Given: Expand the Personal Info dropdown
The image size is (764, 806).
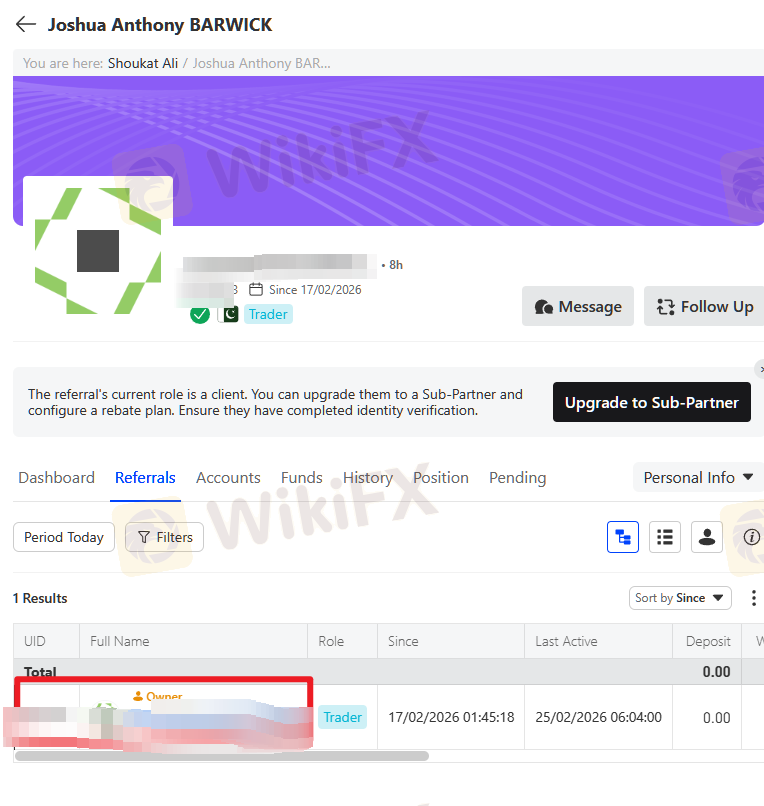Looking at the screenshot, I should tap(698, 478).
